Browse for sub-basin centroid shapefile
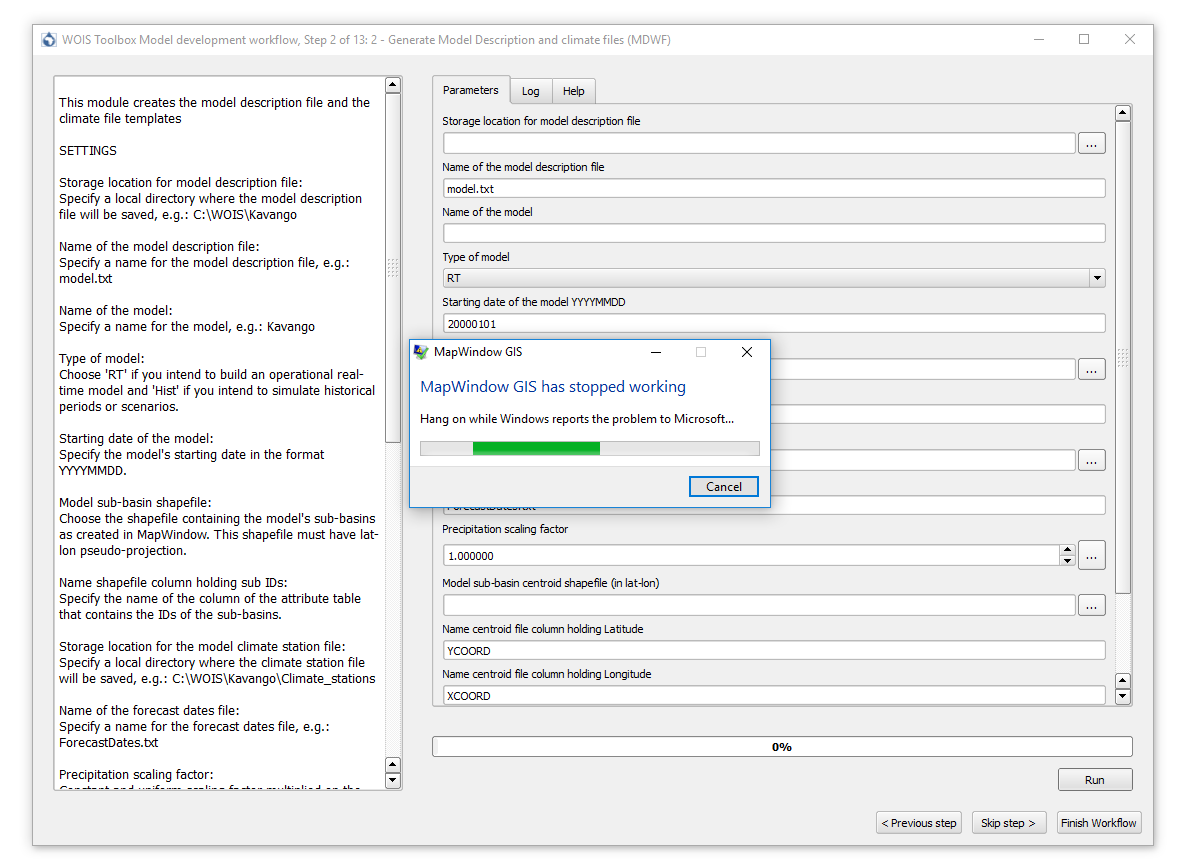Screen dimensions: 1181x867 pos(1091,605)
